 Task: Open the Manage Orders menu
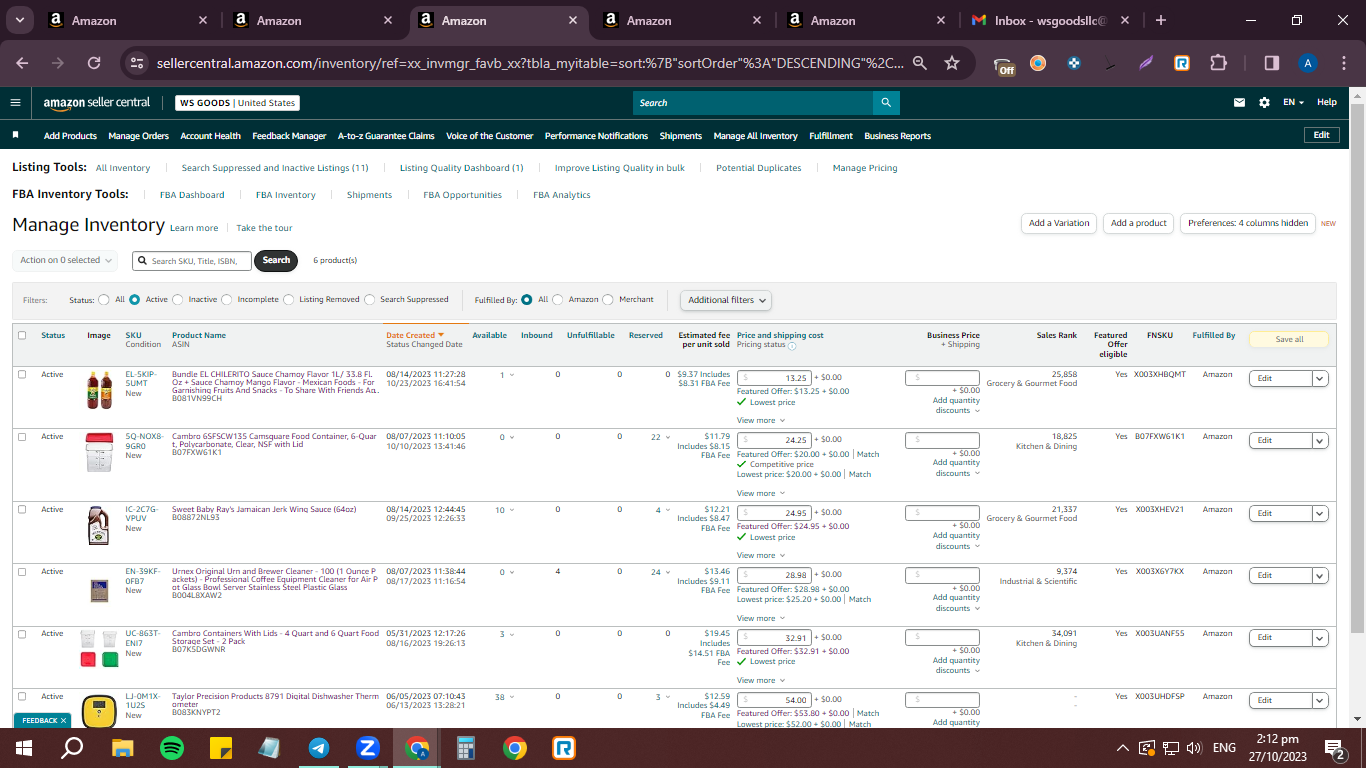click(139, 136)
